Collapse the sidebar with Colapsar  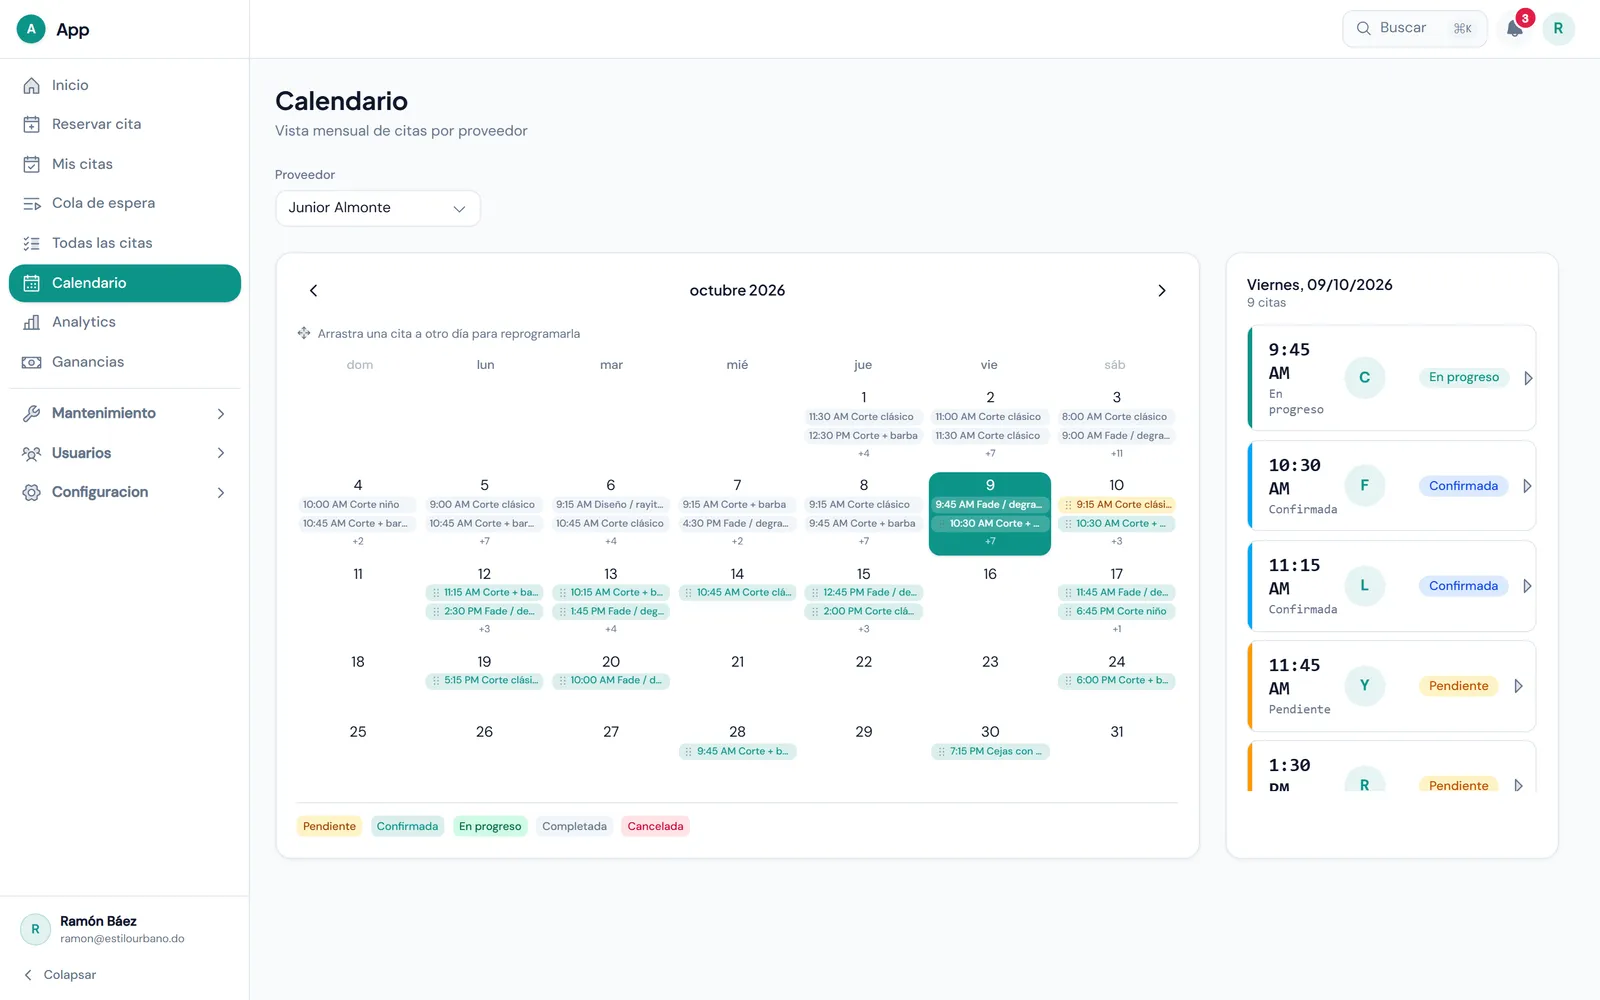(60, 975)
